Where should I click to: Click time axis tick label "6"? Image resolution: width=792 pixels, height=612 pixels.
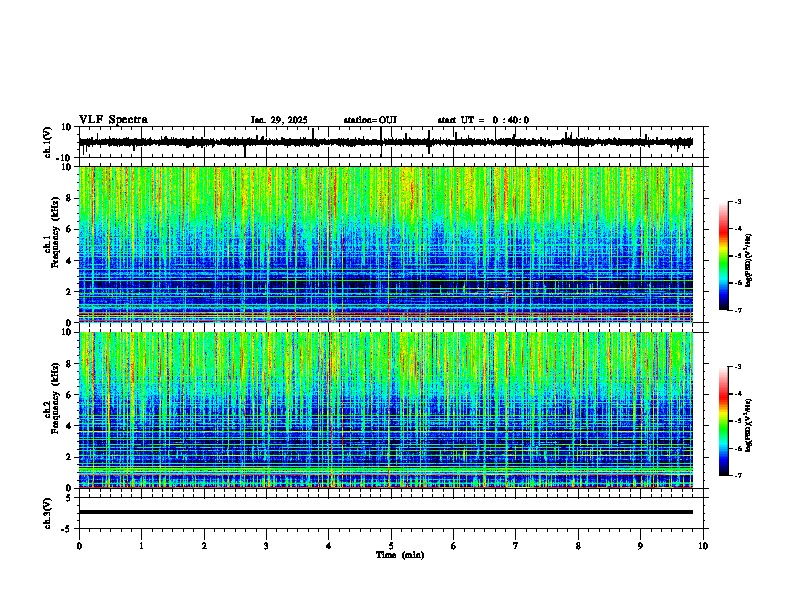pos(454,546)
